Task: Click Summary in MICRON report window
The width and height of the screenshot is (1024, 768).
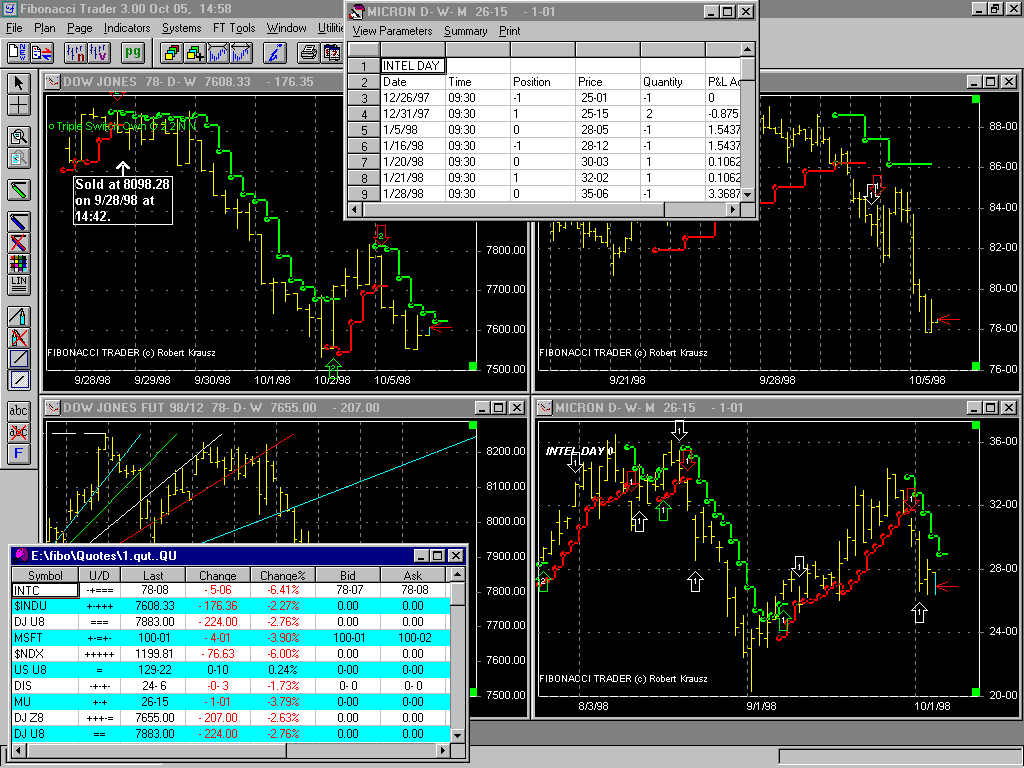Action: 466,31
